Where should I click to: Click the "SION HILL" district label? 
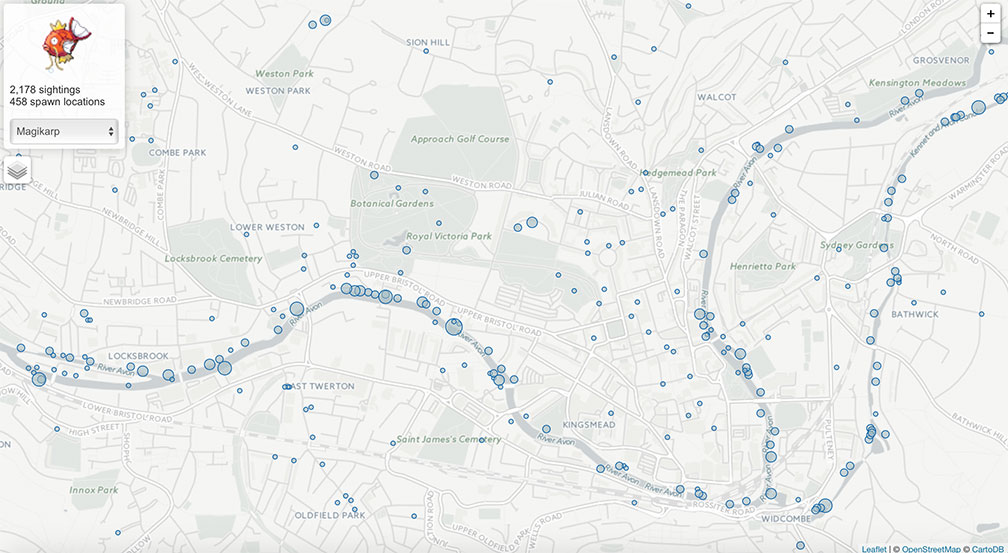click(428, 42)
